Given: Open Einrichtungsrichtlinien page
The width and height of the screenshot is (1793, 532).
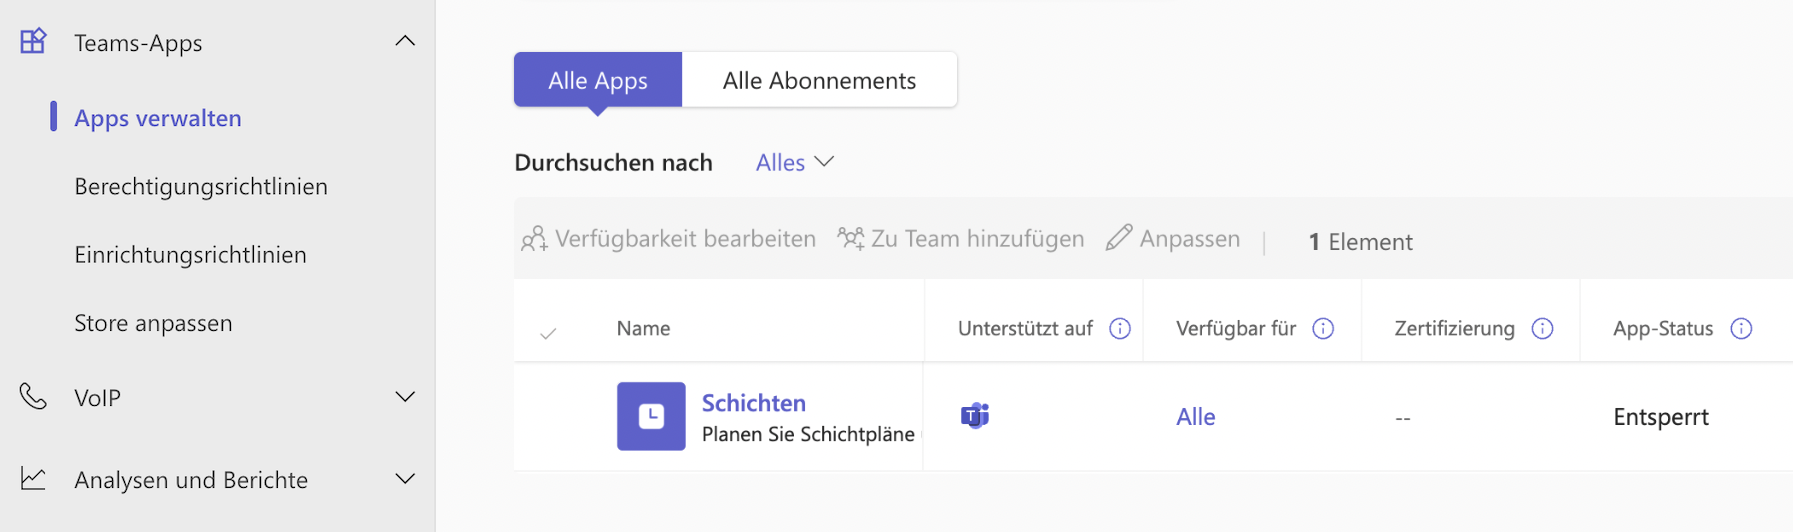Looking at the screenshot, I should [x=190, y=254].
